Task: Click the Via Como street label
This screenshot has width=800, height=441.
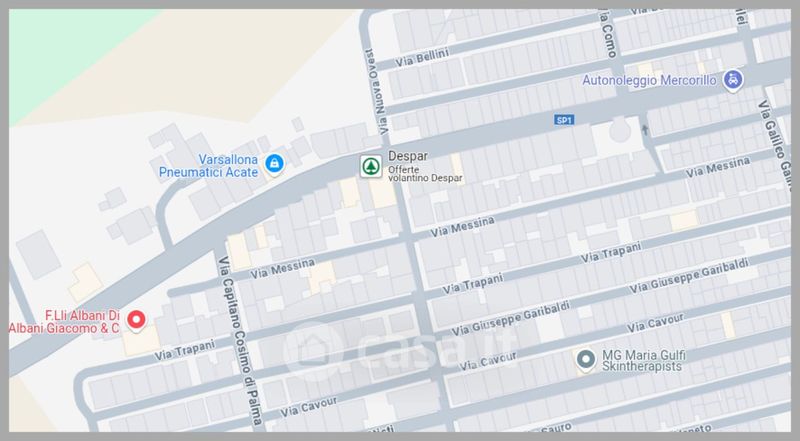Action: (607, 33)
